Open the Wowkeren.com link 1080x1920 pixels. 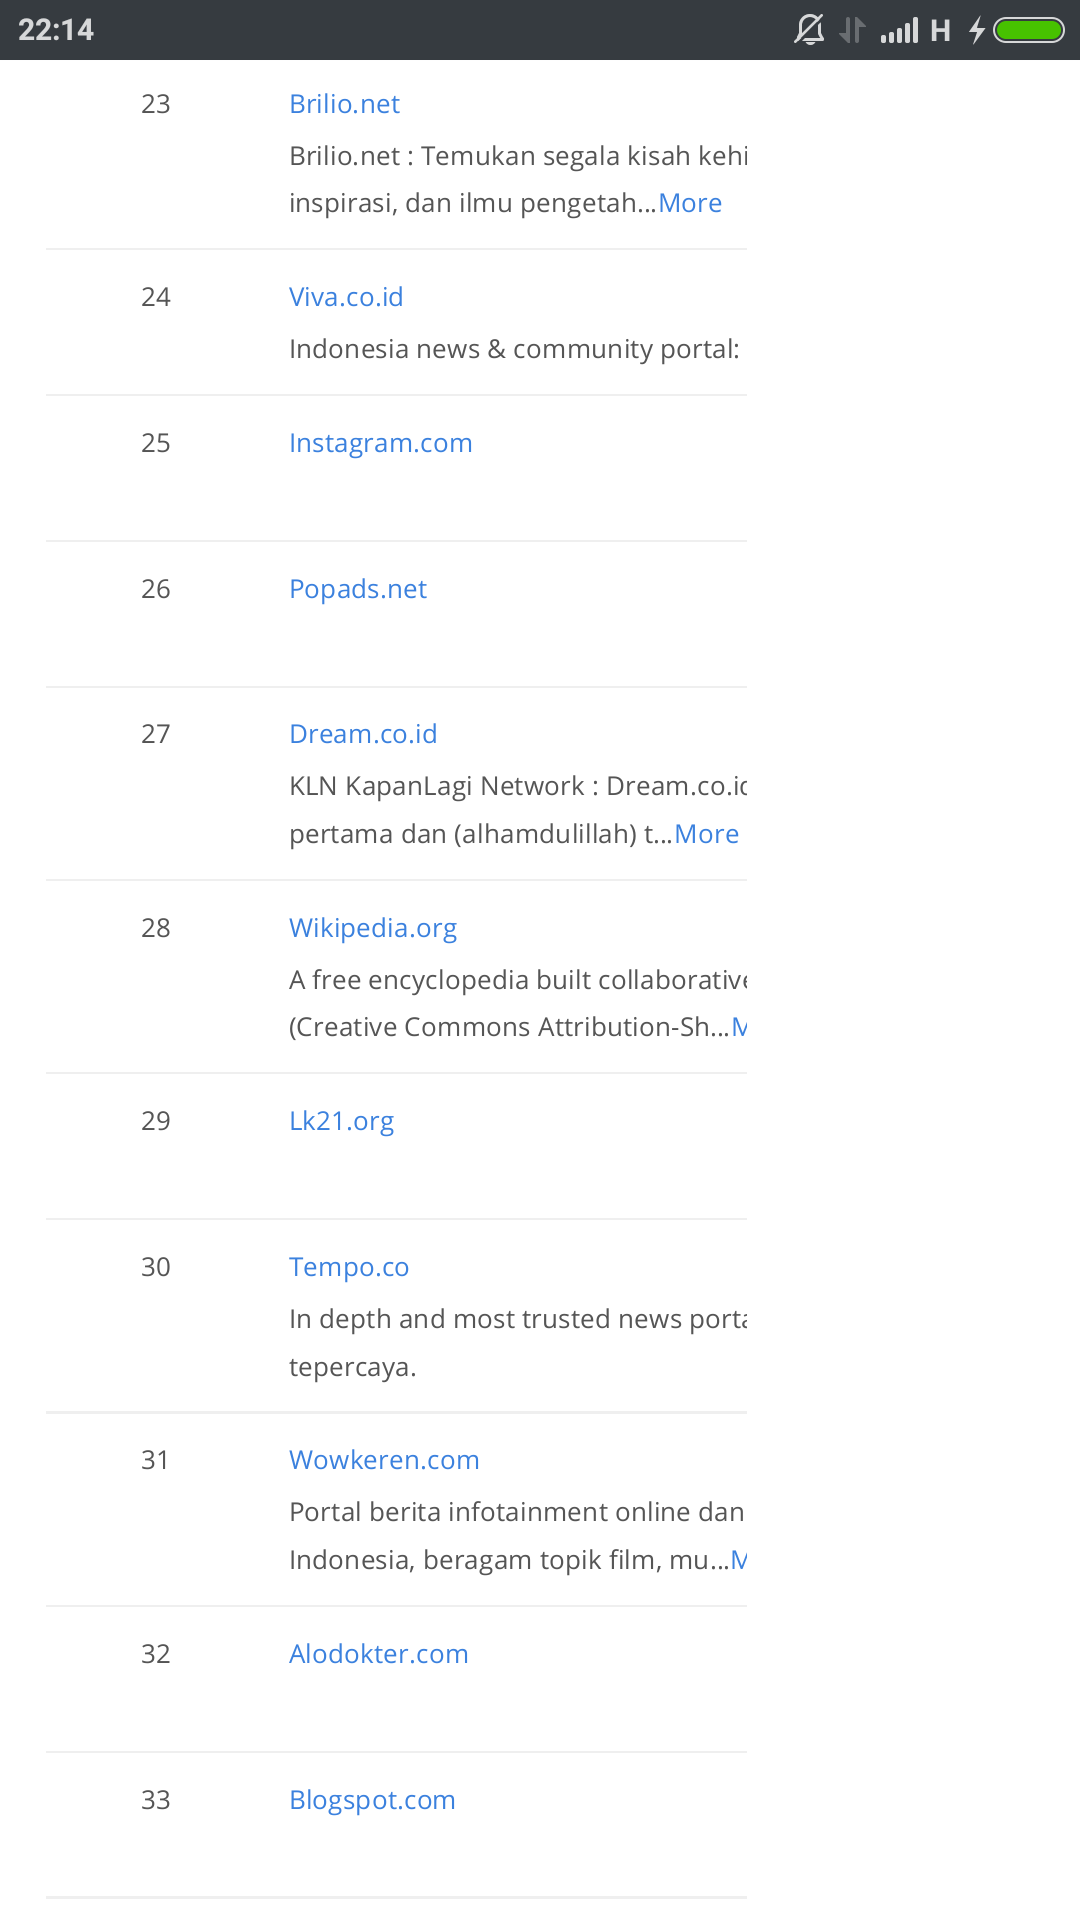[384, 1460]
